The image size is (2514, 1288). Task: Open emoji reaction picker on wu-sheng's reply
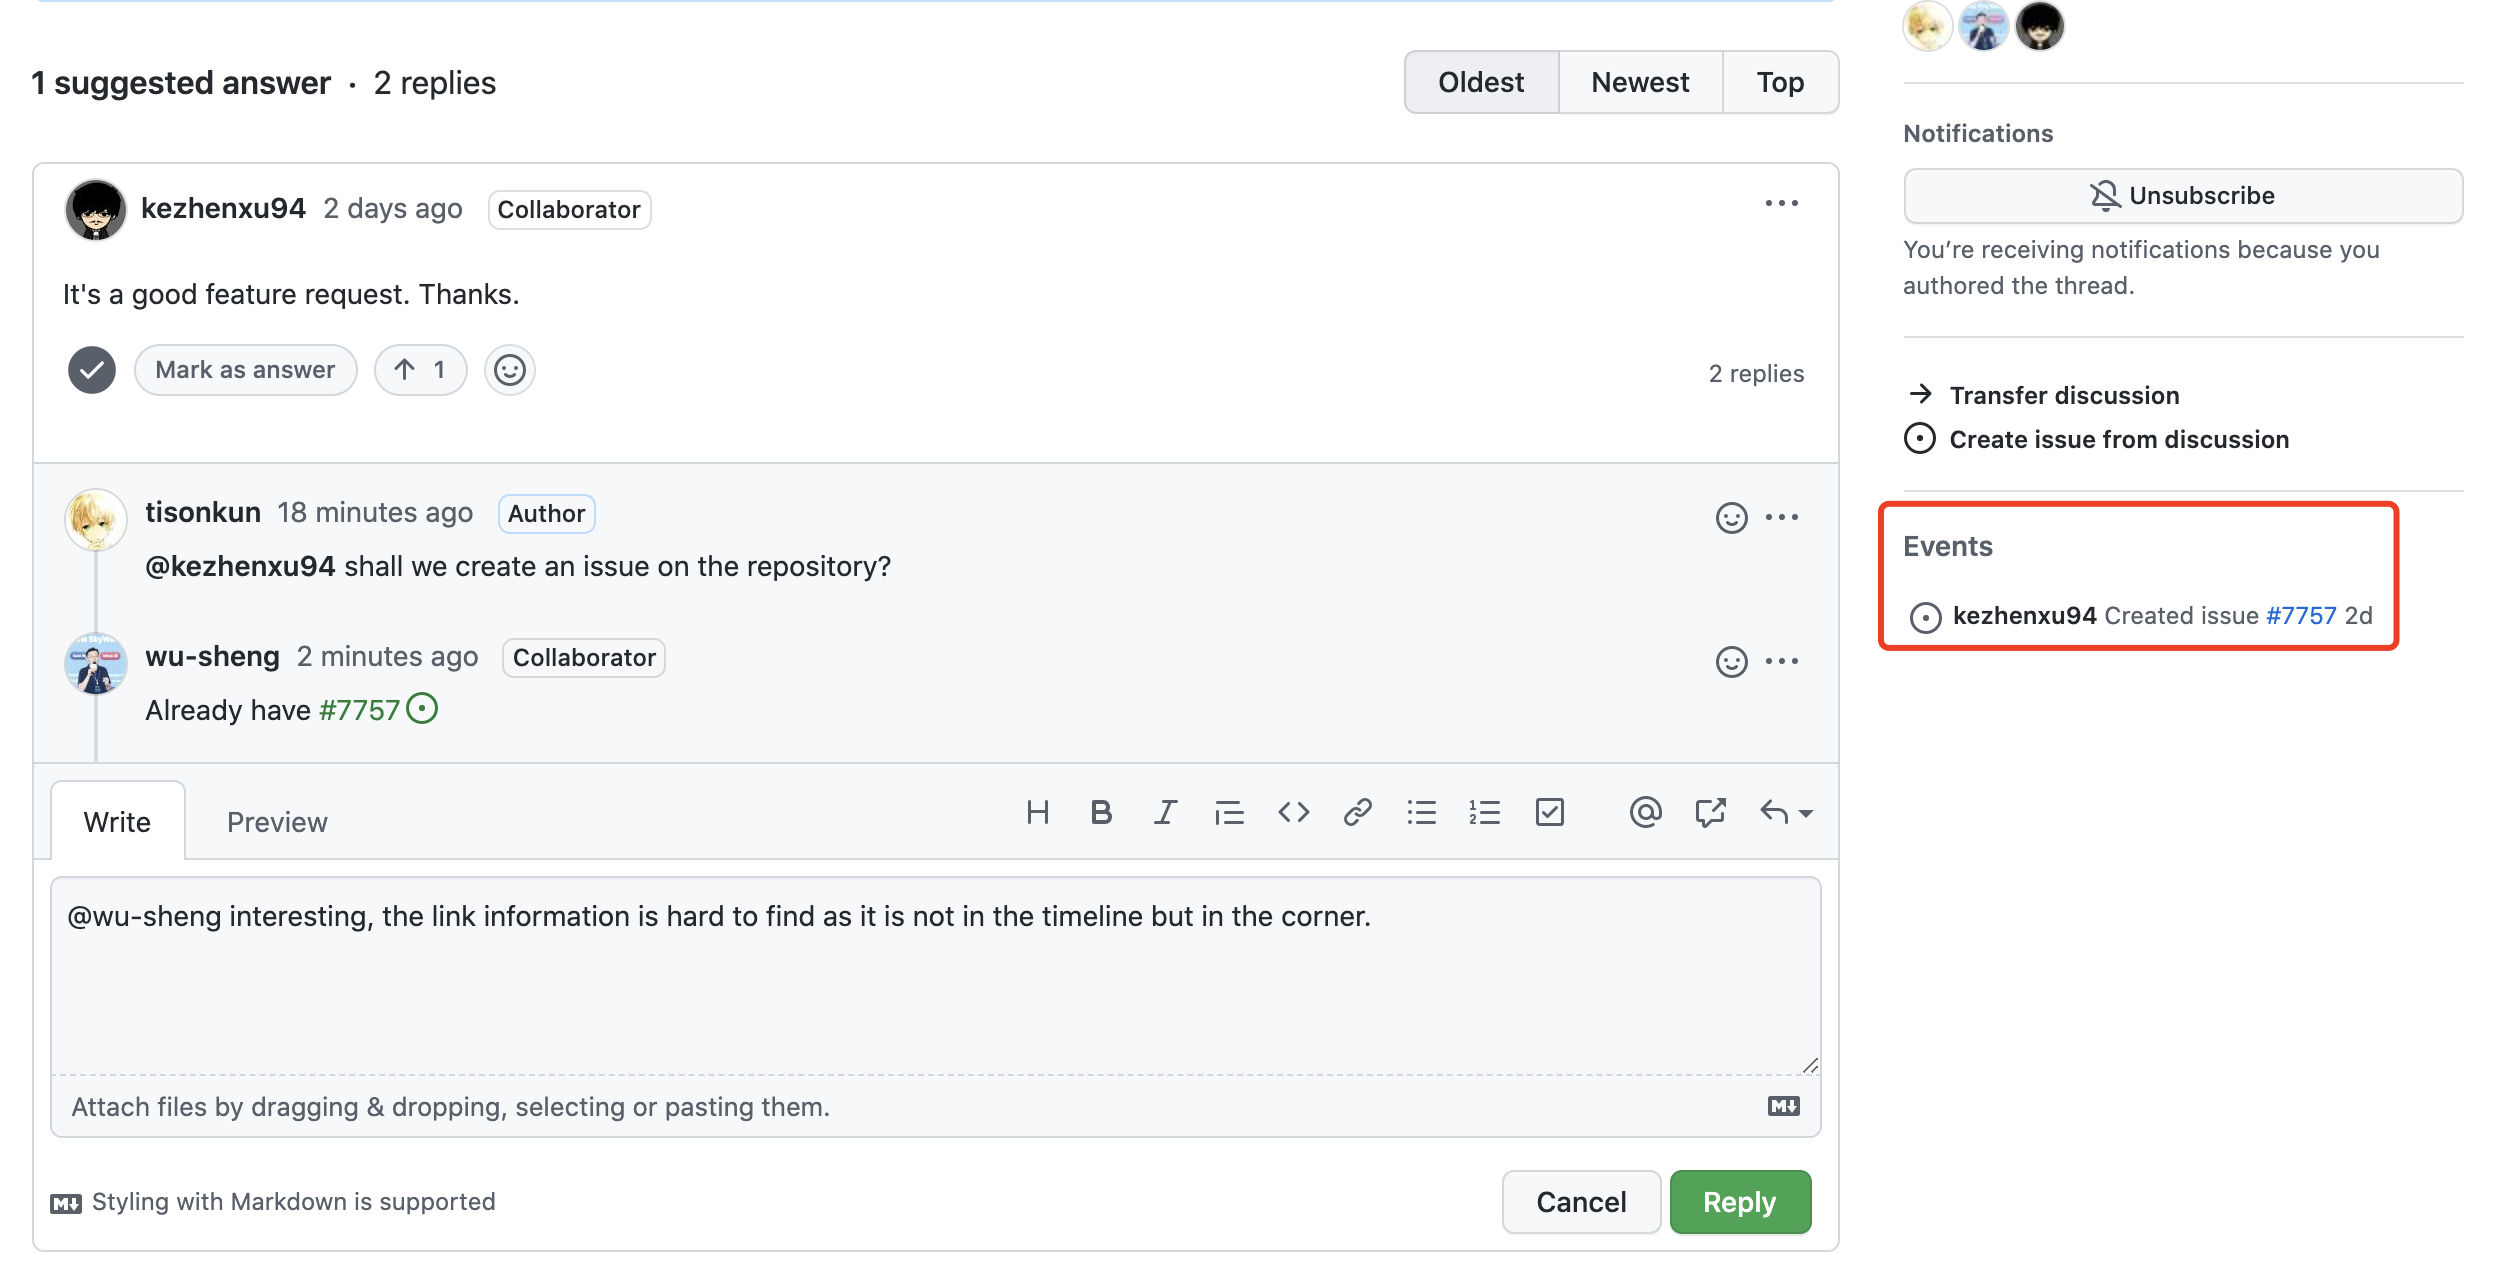[1731, 662]
